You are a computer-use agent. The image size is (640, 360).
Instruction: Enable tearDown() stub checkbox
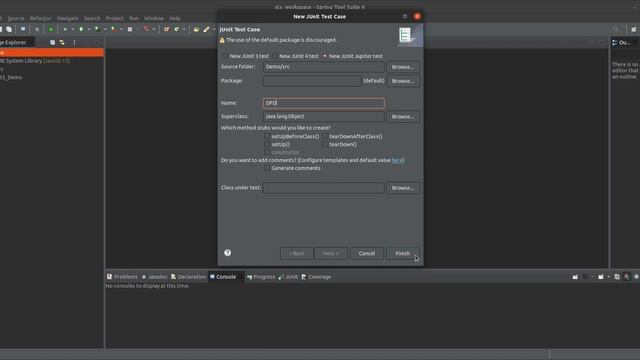tap(325, 144)
